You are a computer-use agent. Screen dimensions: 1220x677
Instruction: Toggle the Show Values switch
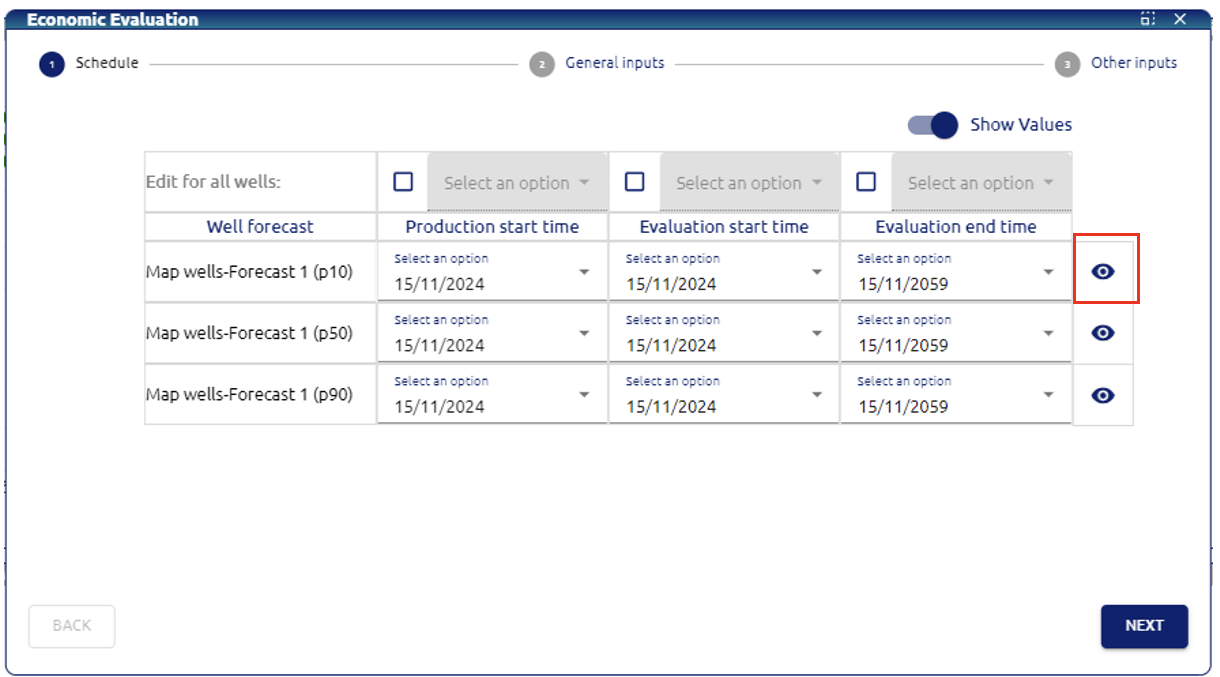pos(933,125)
